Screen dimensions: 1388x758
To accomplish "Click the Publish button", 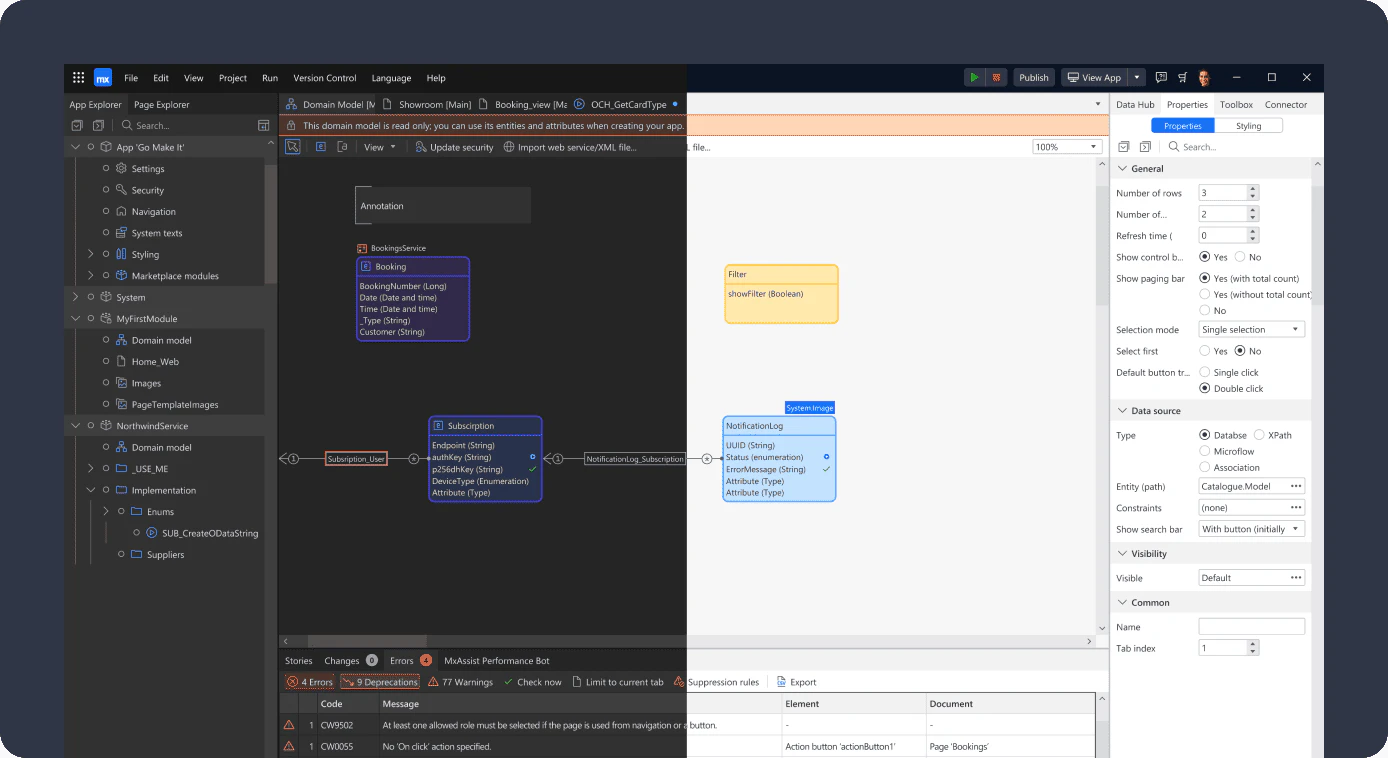I will [1033, 77].
